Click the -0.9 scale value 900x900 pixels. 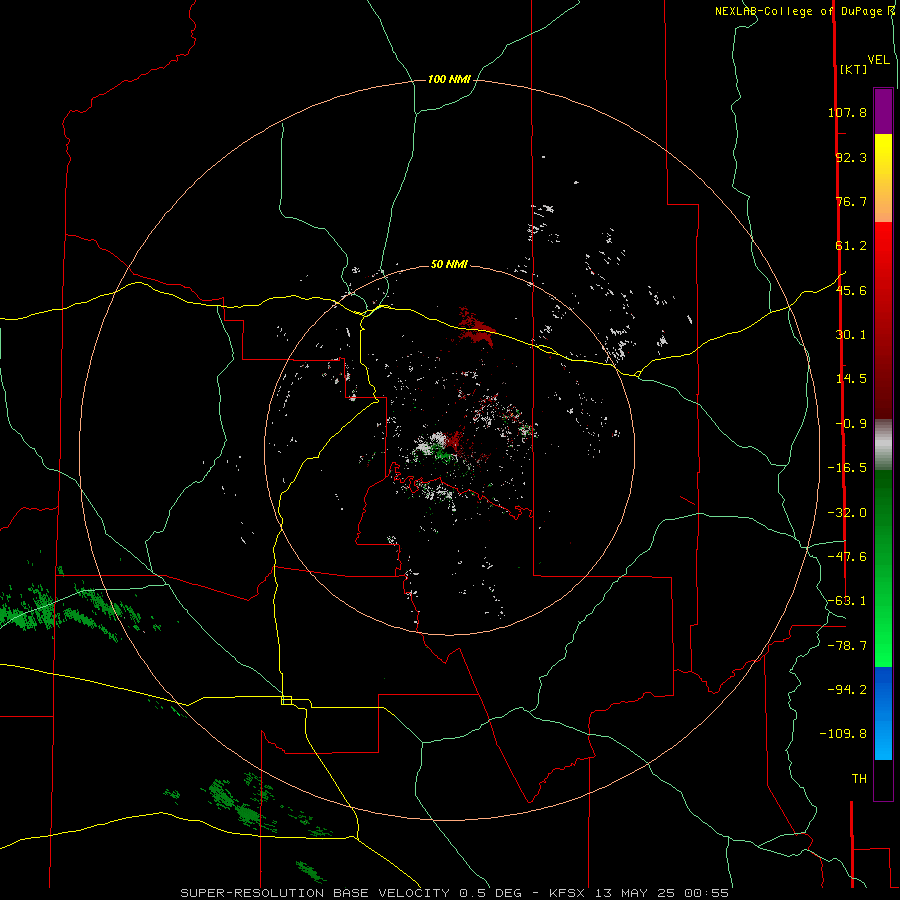(x=851, y=424)
